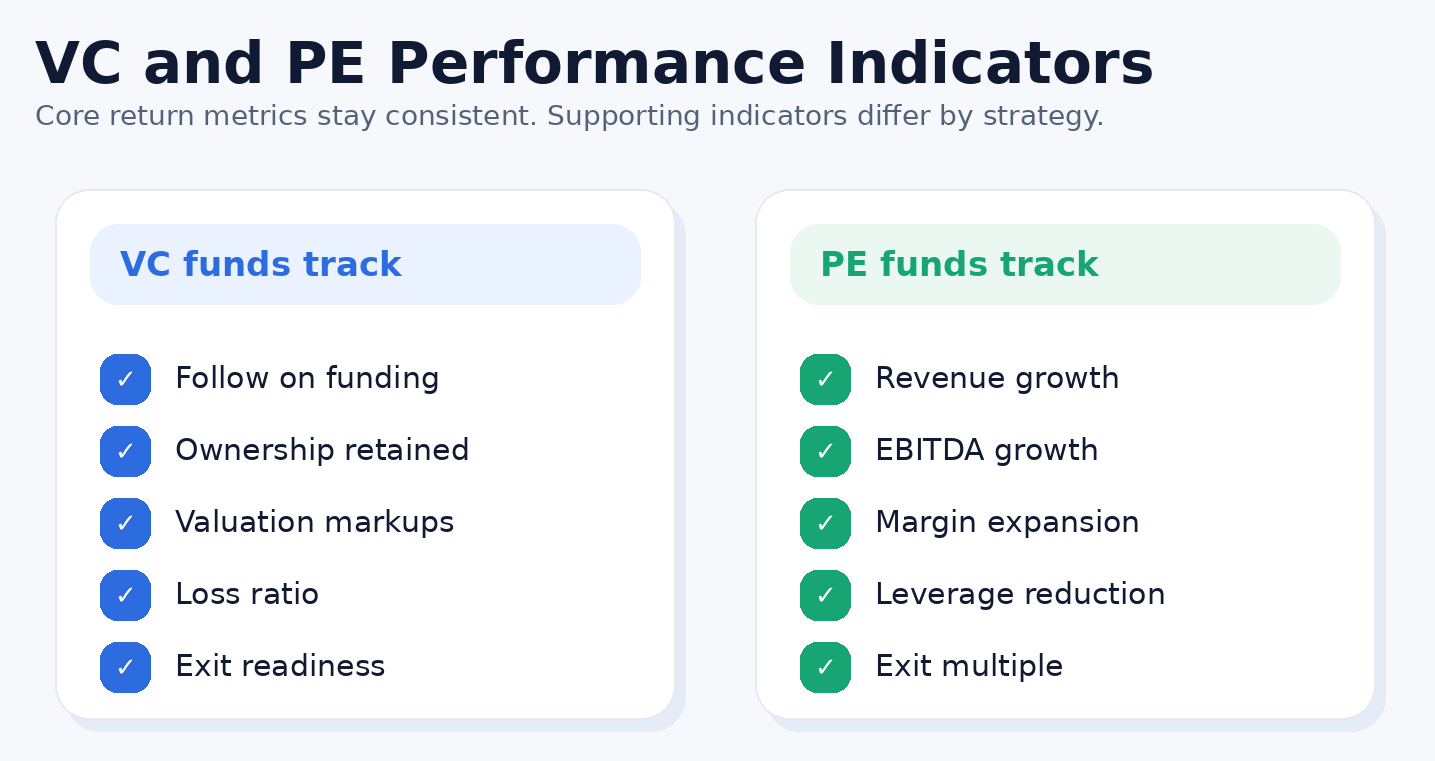Image resolution: width=1435 pixels, height=761 pixels.
Task: Click the blue checkmark beside Valuation markups
Action: tap(125, 523)
